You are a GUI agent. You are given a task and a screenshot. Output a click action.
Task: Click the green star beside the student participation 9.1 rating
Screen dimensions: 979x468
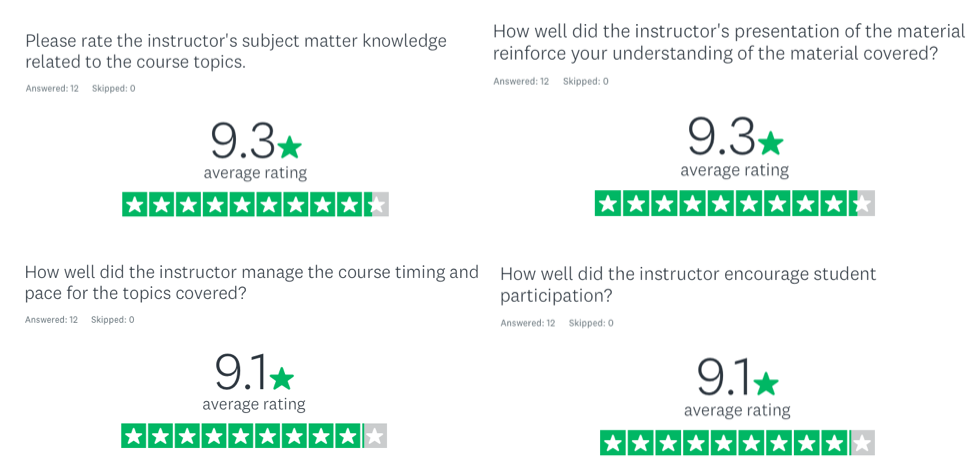point(766,383)
